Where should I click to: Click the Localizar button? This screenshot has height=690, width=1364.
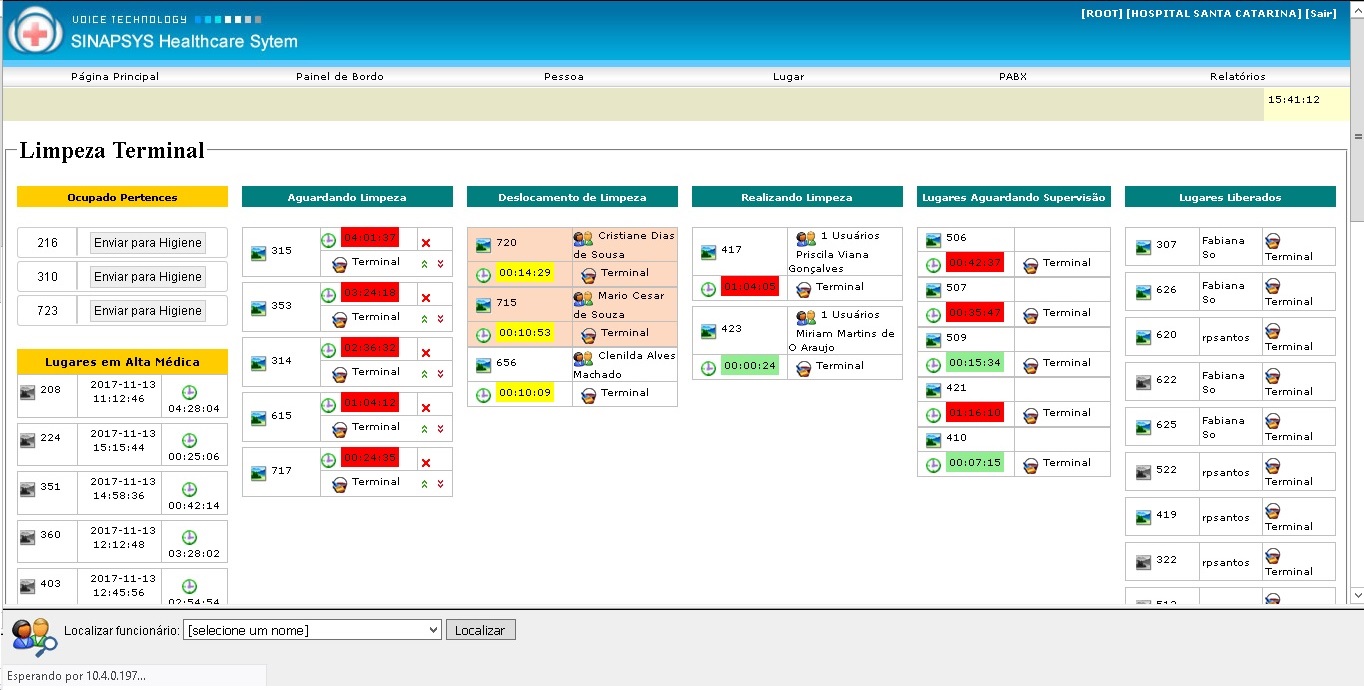pos(480,630)
